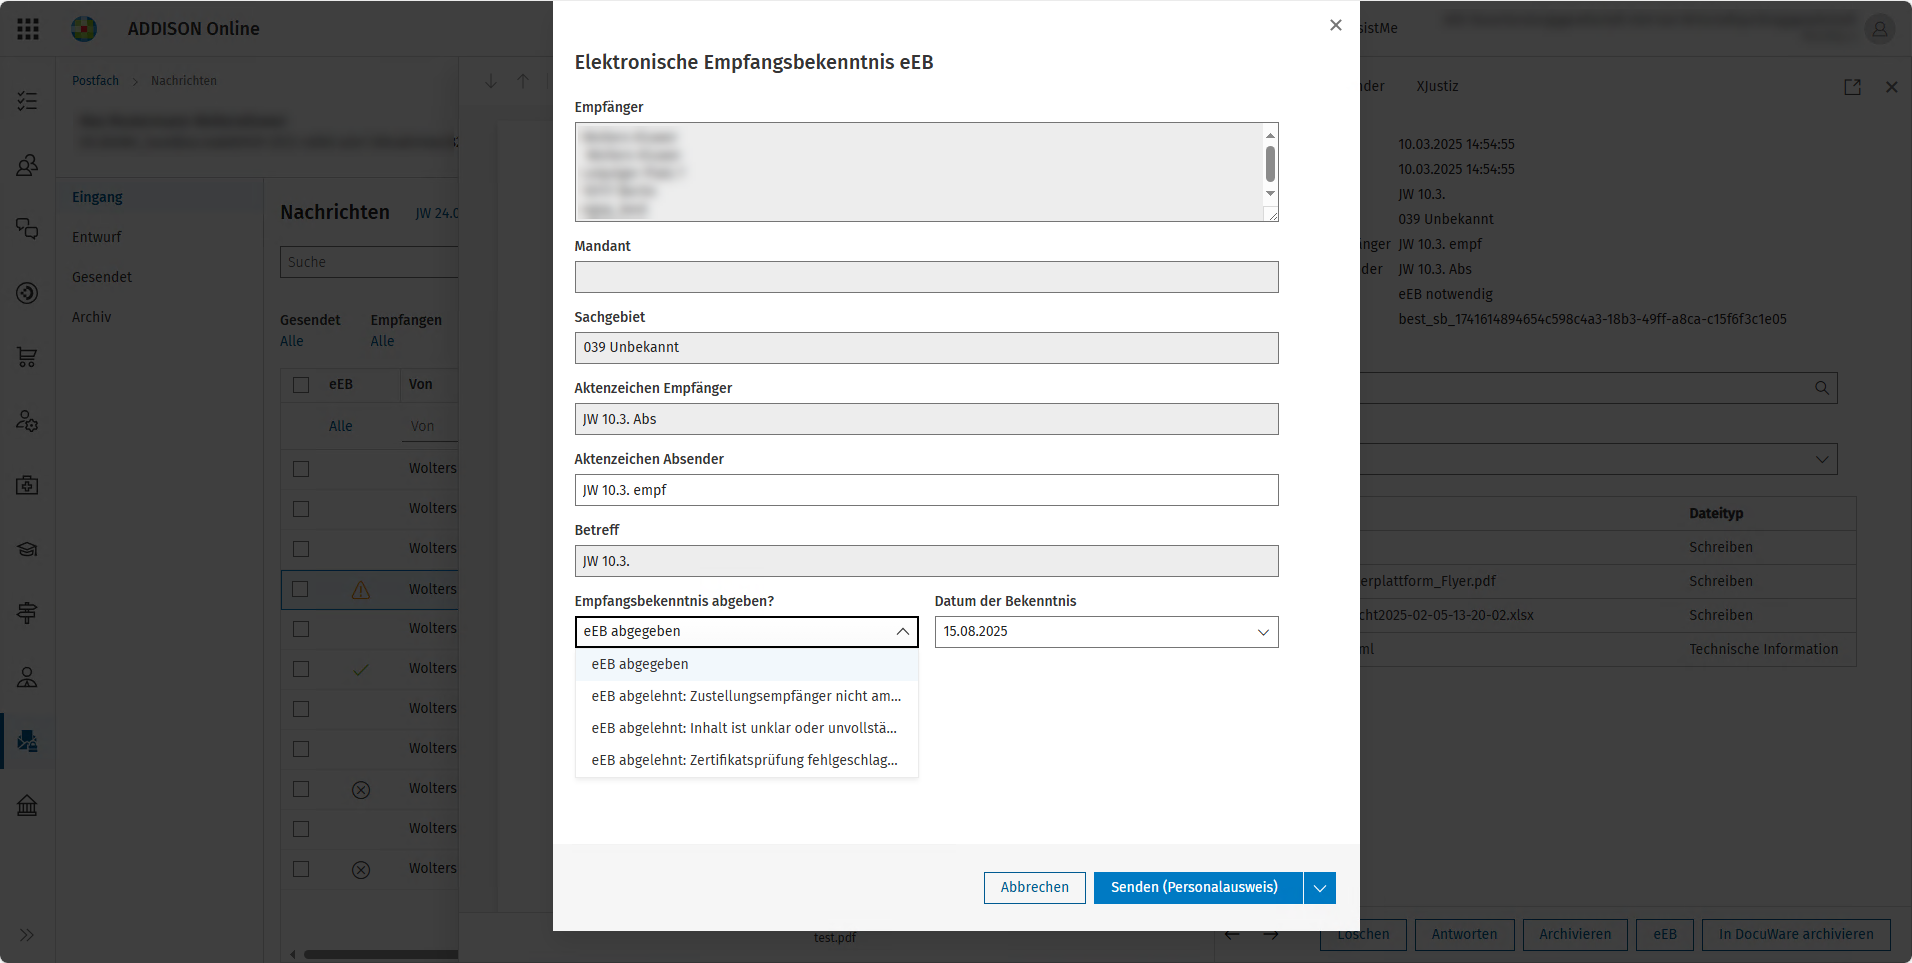This screenshot has width=1912, height=963.
Task: Open message in new window icon
Action: [1852, 87]
